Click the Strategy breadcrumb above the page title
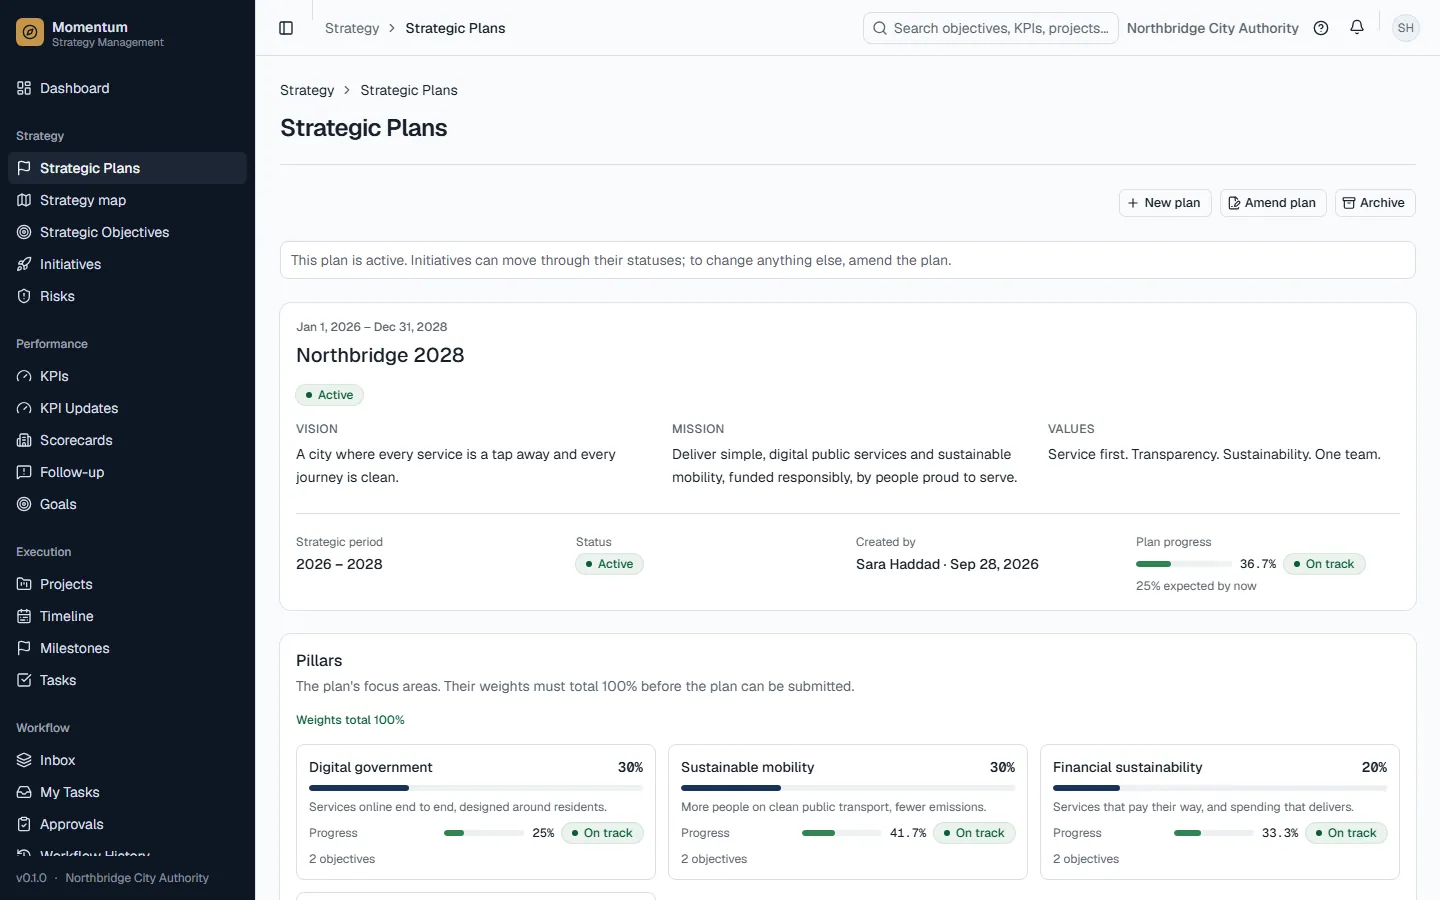 pos(307,90)
